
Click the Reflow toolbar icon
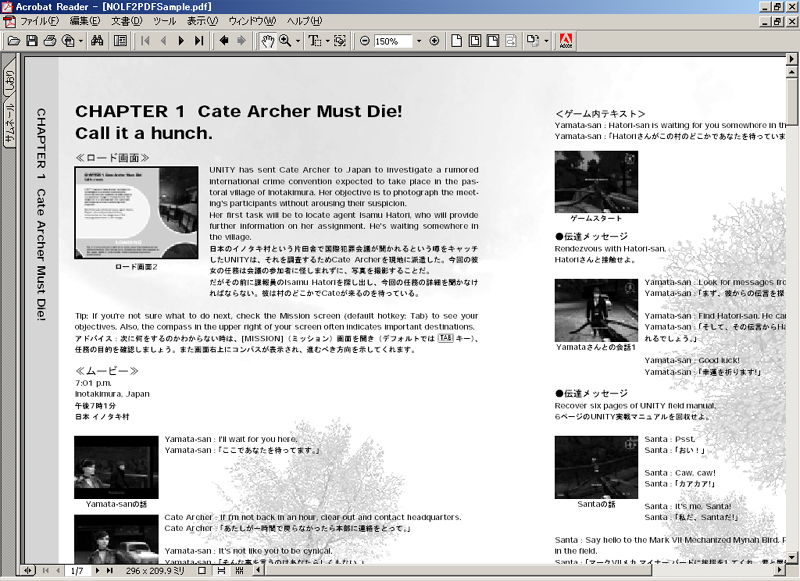pos(511,41)
